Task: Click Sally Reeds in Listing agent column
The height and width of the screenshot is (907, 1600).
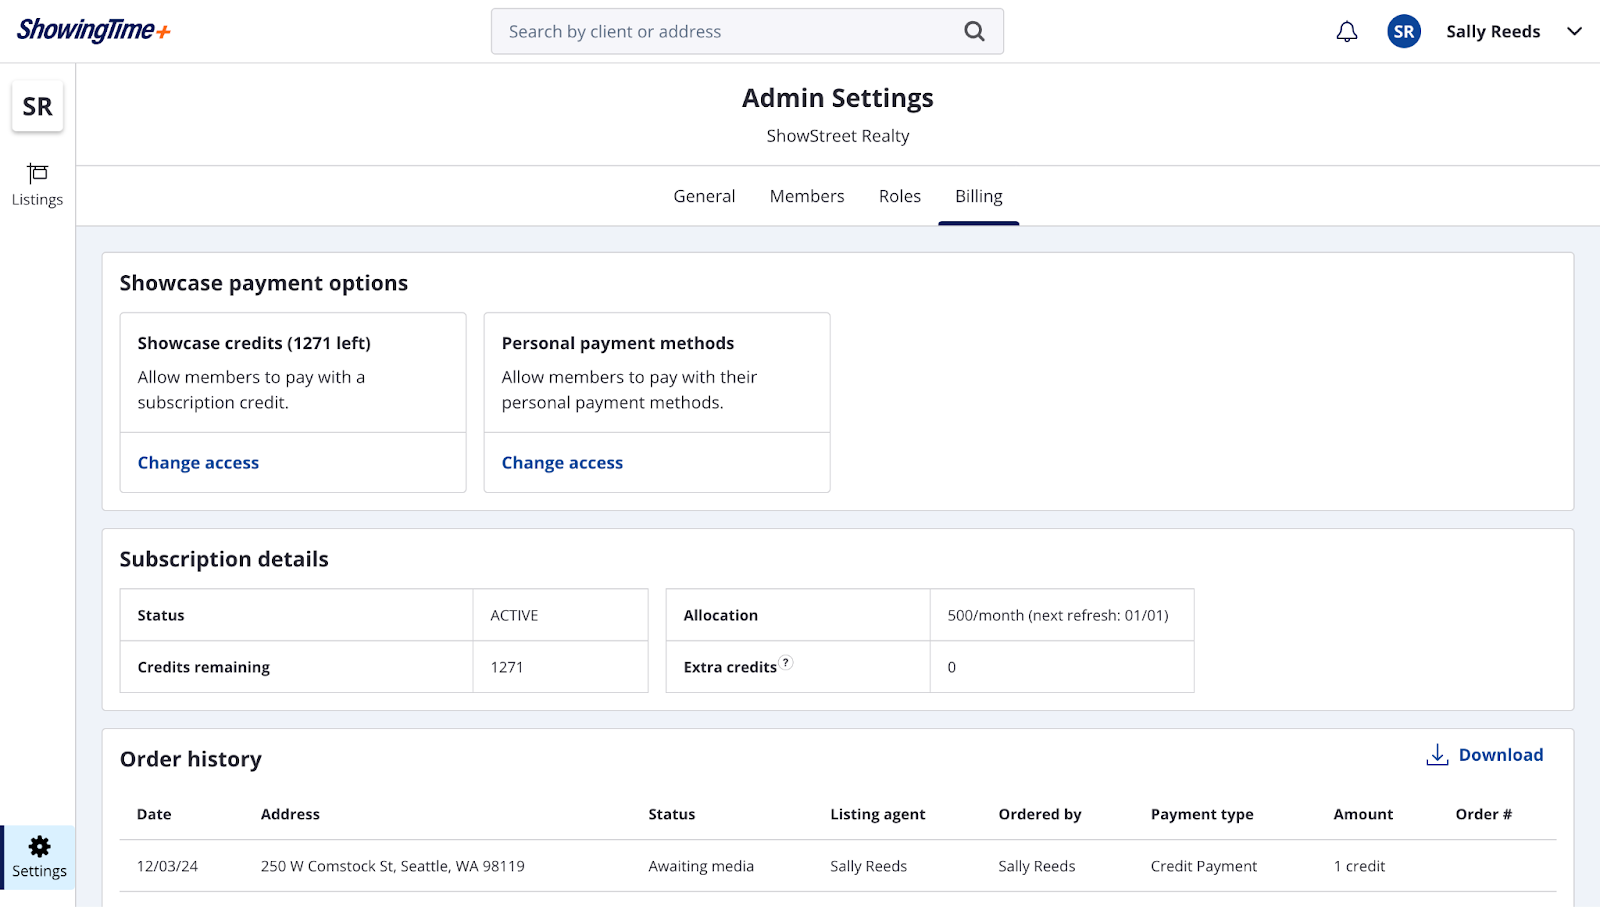Action: tap(868, 866)
